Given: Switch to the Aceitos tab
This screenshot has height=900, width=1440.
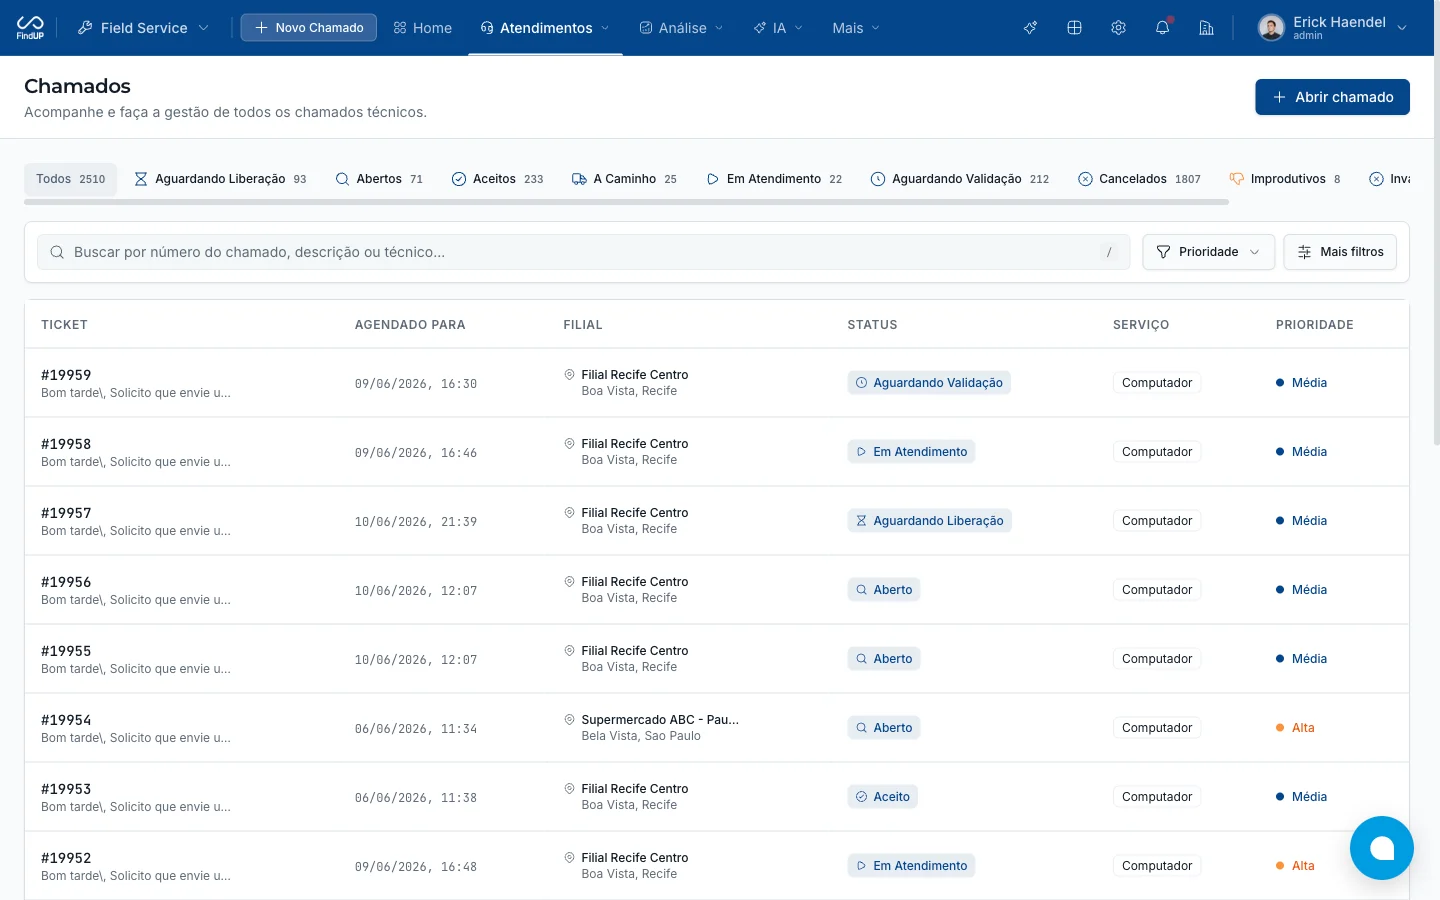Looking at the screenshot, I should pos(497,179).
